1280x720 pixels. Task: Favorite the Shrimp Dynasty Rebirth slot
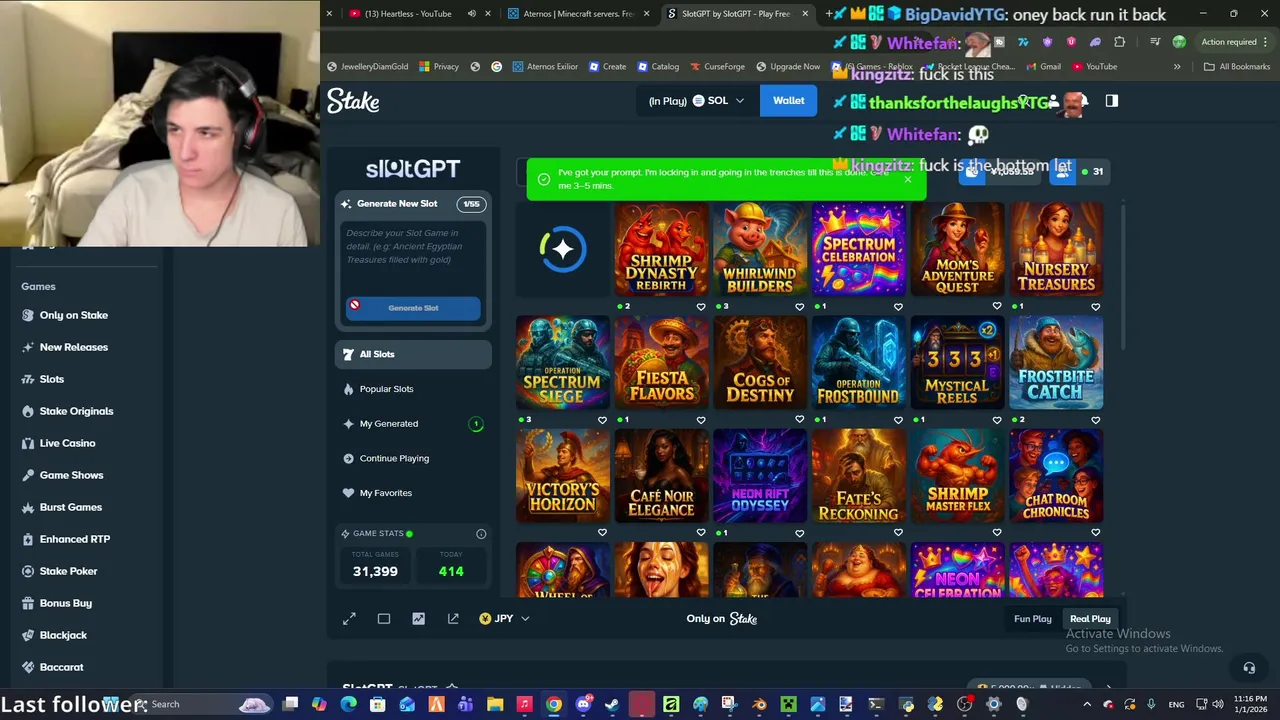point(701,307)
